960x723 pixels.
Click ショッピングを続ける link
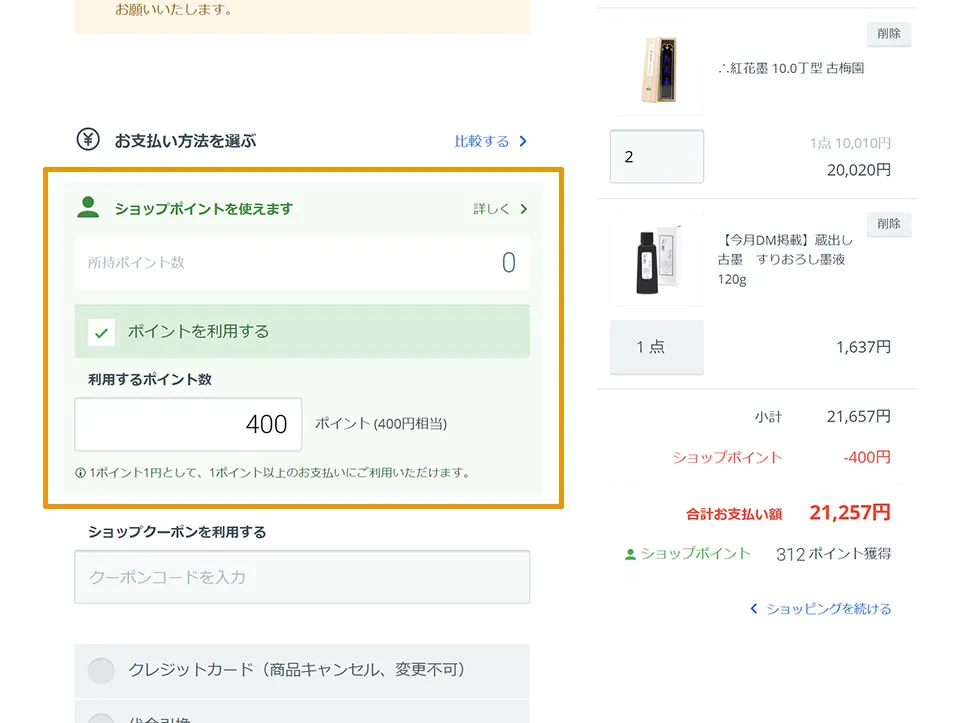coord(828,608)
